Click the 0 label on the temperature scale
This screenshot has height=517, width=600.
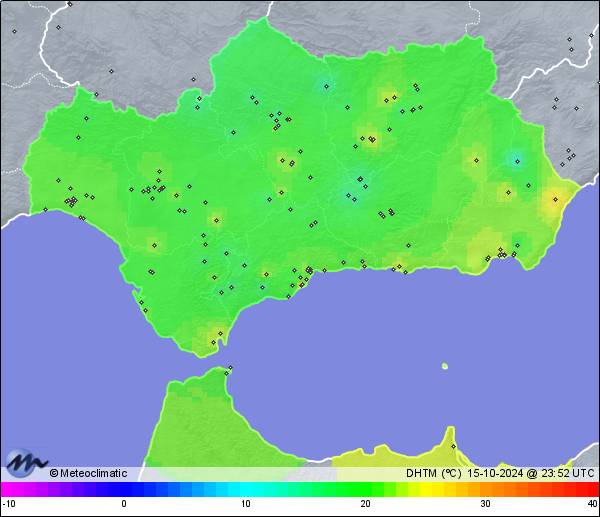(124, 504)
